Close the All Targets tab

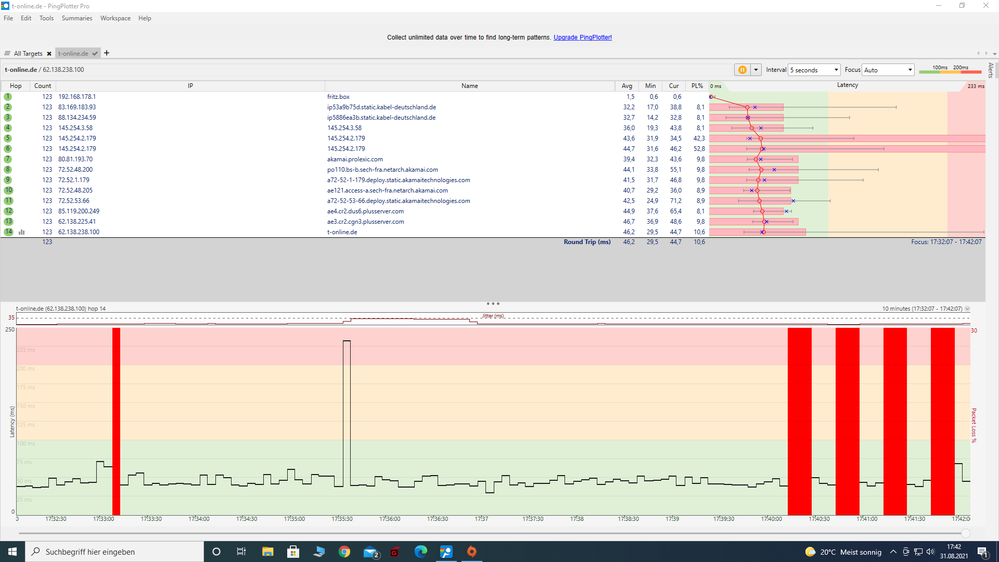(x=47, y=53)
